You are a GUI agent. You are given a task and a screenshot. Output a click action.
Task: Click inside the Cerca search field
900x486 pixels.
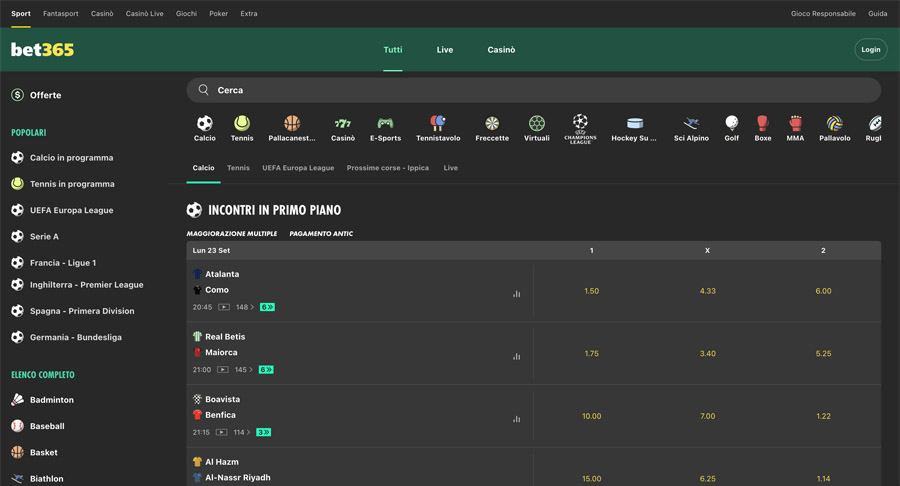533,90
